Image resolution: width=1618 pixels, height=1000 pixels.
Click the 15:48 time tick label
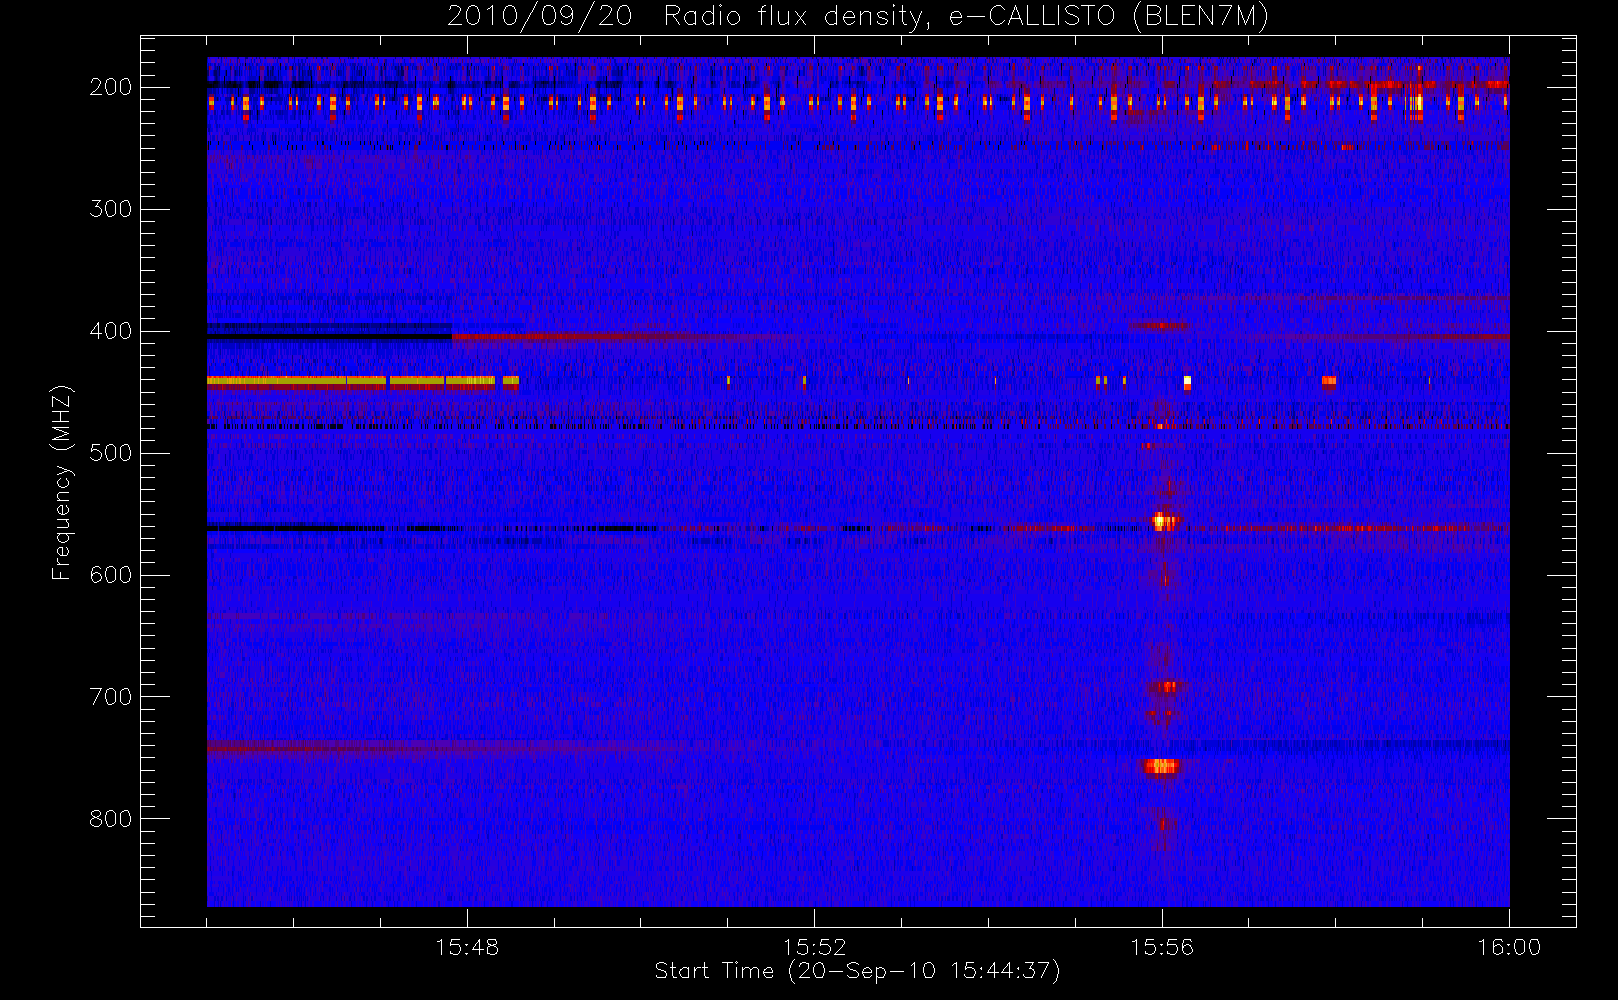(x=467, y=947)
